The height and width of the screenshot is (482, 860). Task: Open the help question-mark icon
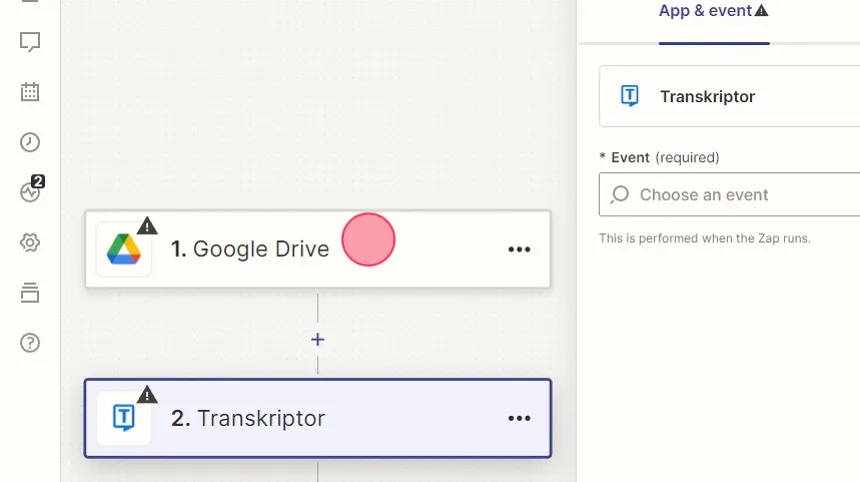(x=30, y=343)
